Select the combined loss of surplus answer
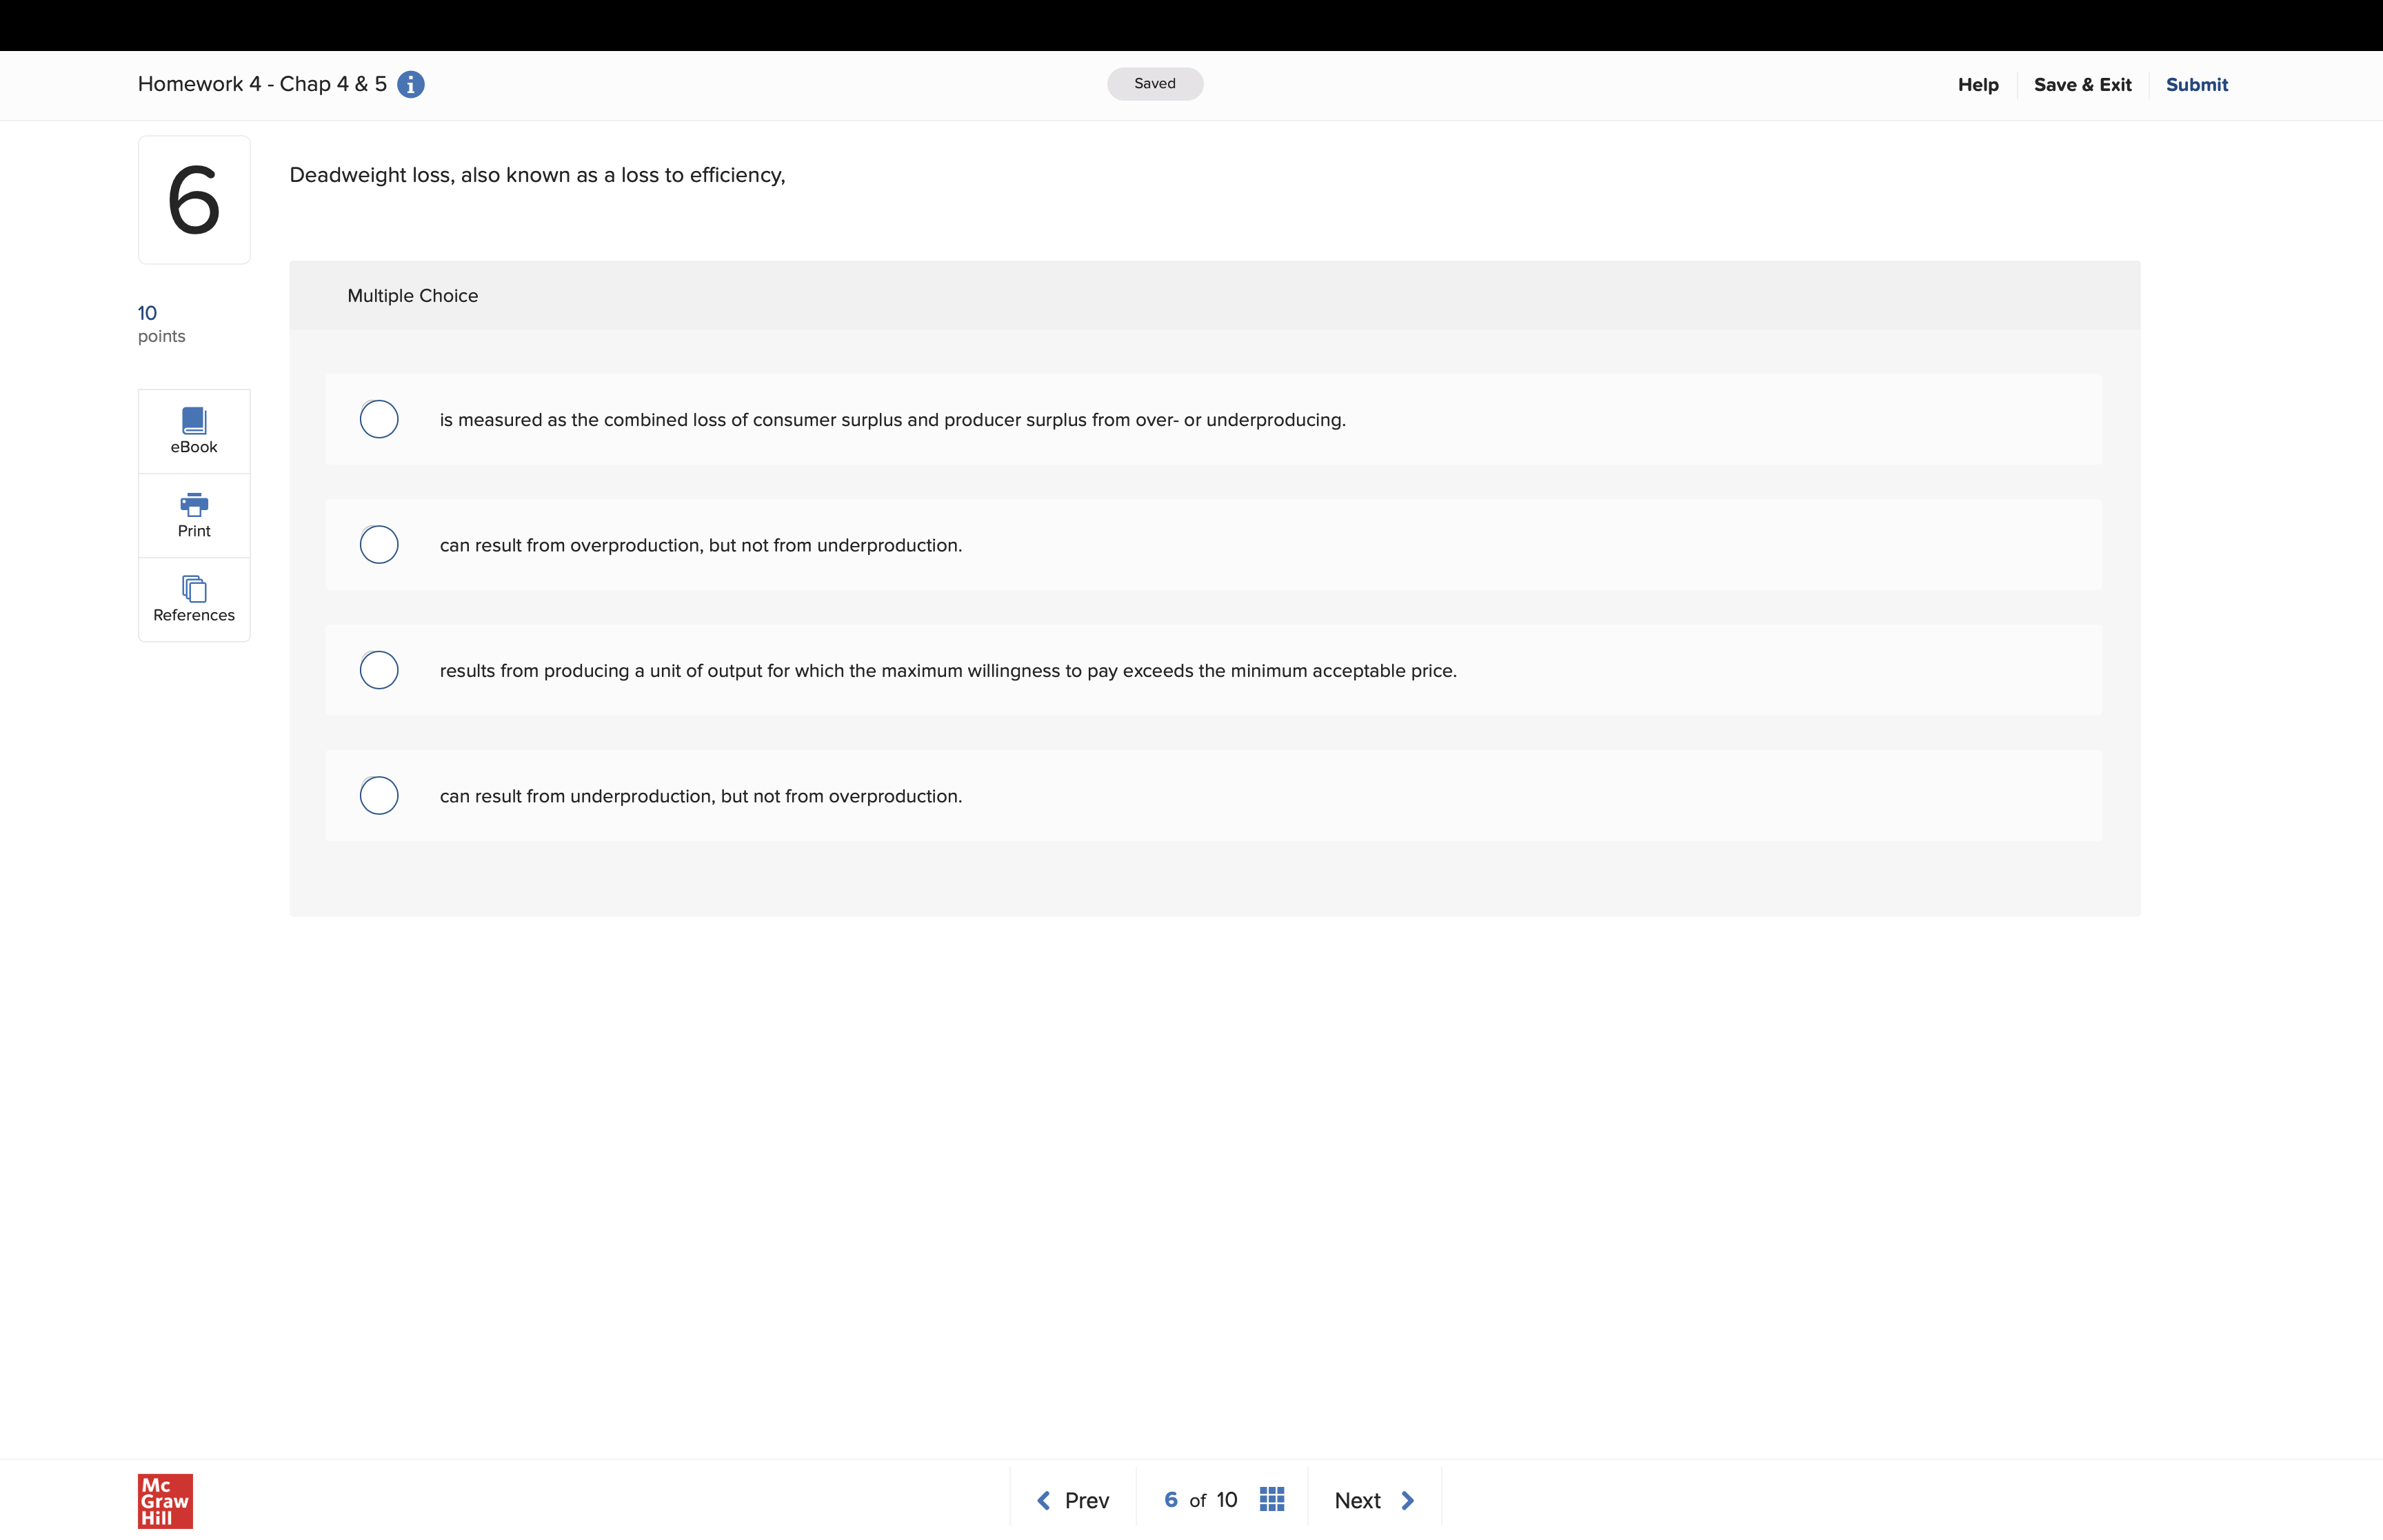 coord(379,419)
